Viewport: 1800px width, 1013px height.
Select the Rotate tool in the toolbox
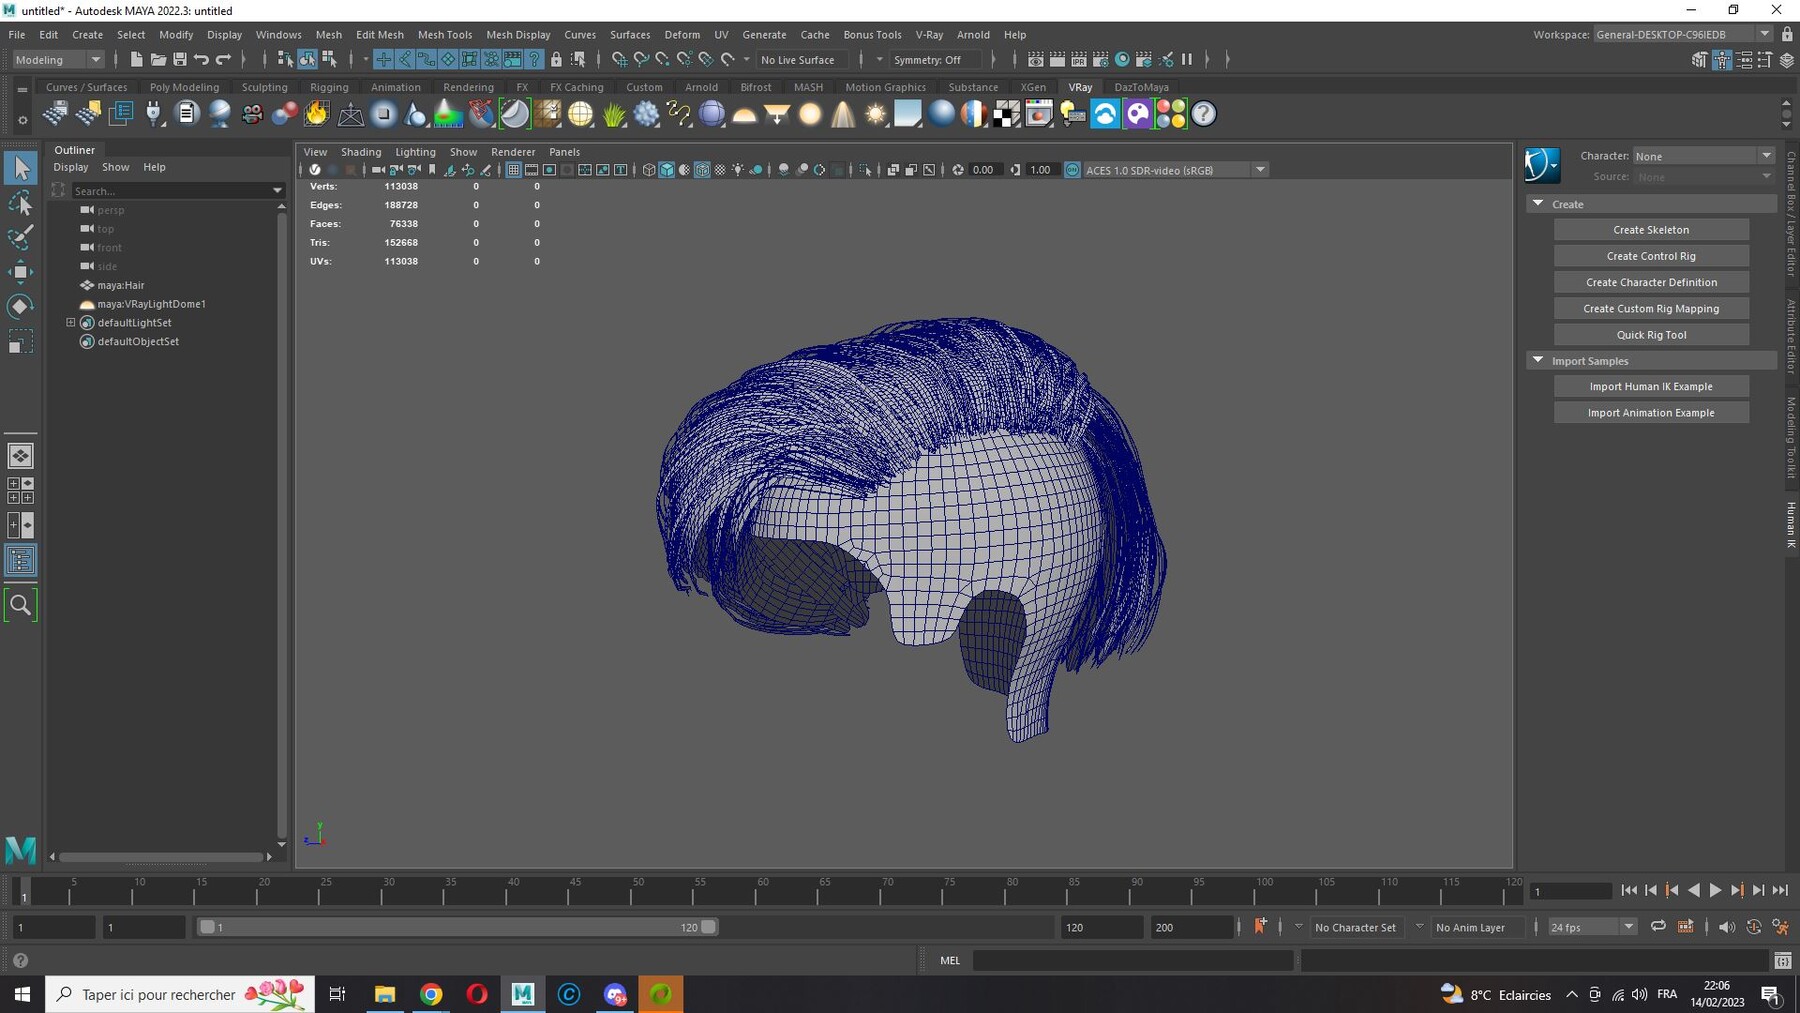[20, 306]
